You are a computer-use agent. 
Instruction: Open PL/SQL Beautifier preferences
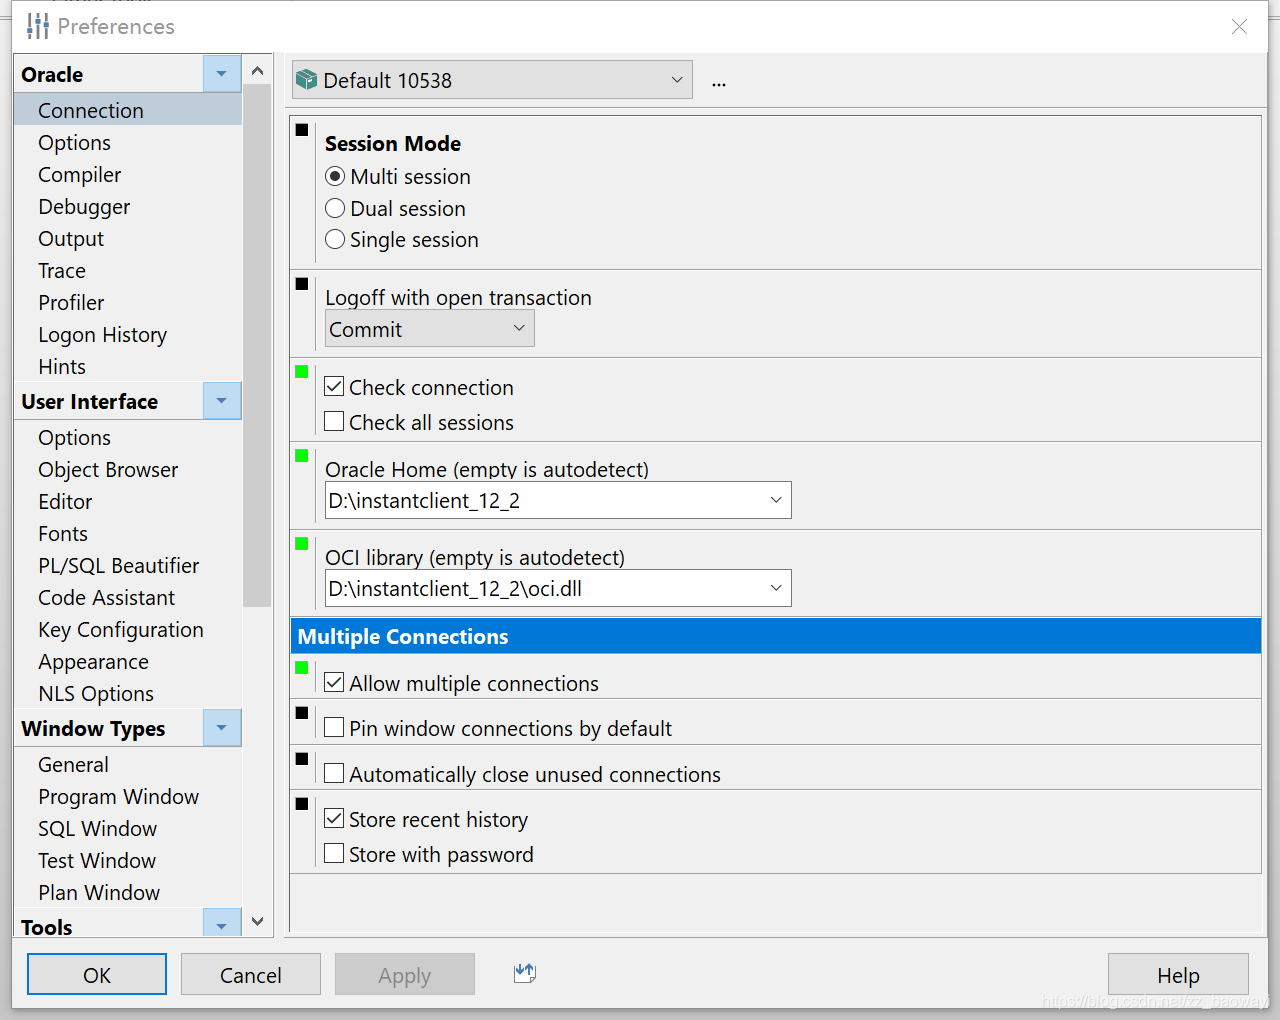119,565
